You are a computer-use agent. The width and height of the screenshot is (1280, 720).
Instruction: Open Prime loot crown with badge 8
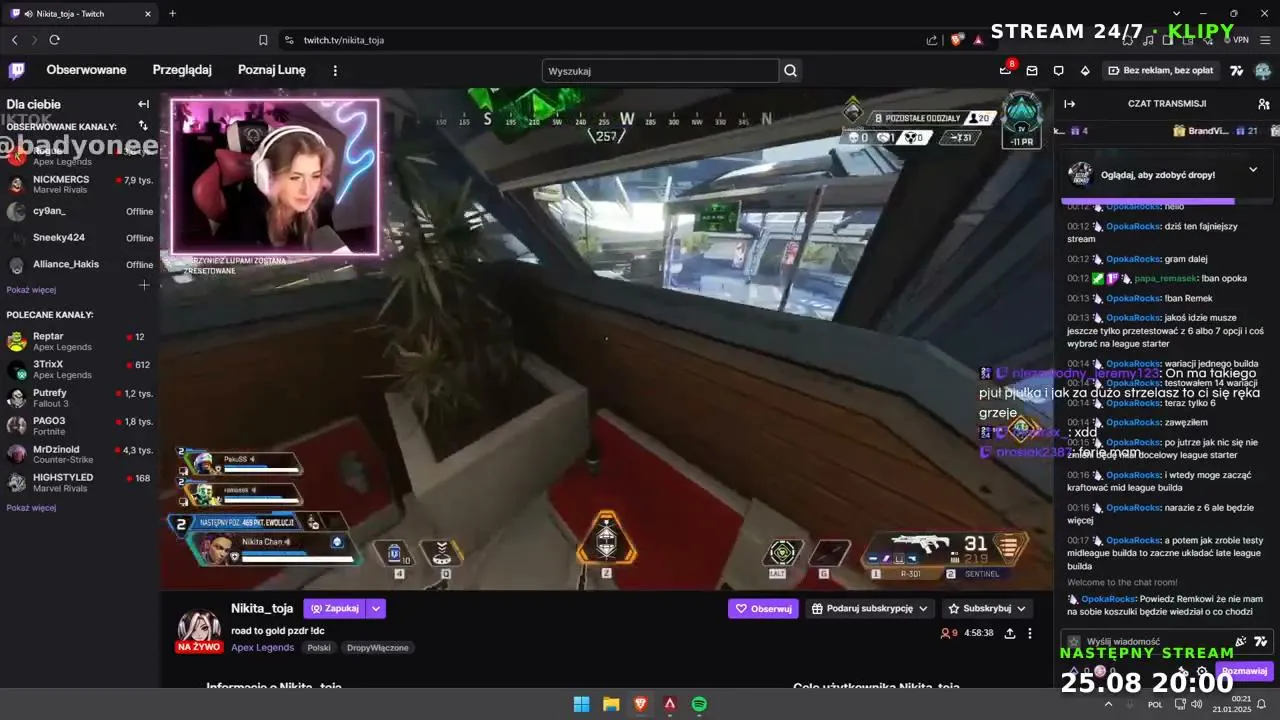pyautogui.click(x=1006, y=70)
